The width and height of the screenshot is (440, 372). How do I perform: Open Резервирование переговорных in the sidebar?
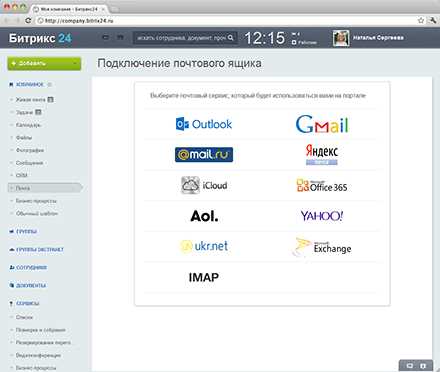click(x=43, y=343)
